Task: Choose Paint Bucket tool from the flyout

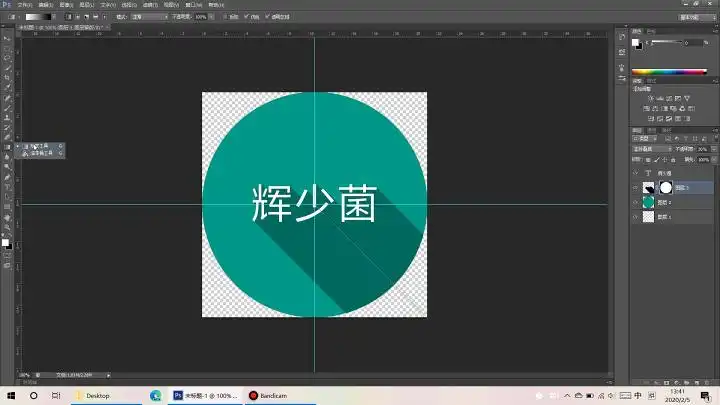Action: coord(40,153)
